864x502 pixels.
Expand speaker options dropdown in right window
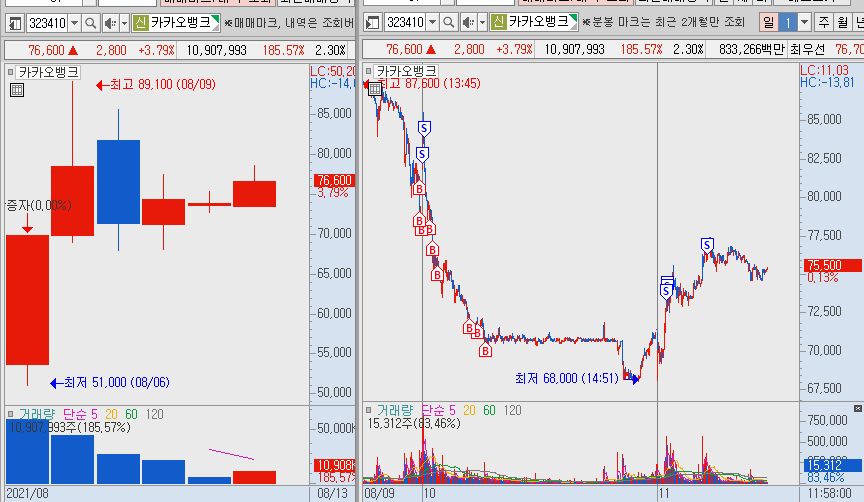tap(482, 23)
